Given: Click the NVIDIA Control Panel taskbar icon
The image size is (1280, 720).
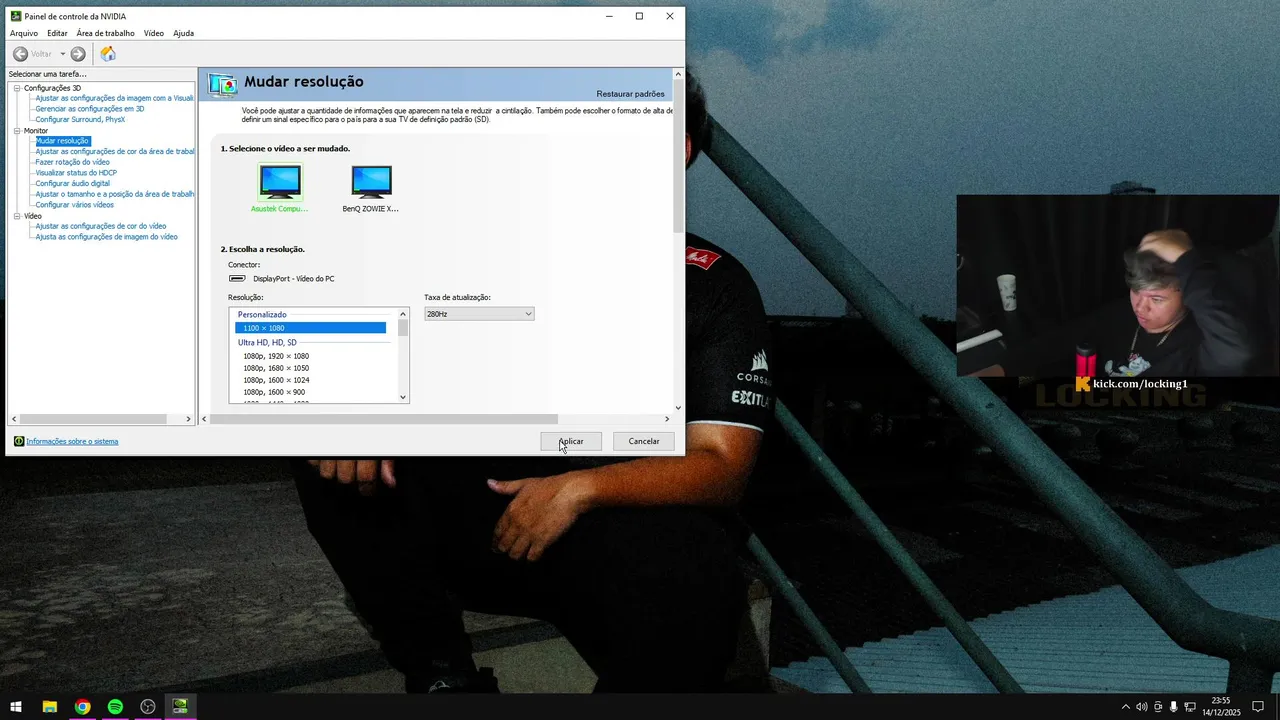Looking at the screenshot, I should tap(181, 707).
